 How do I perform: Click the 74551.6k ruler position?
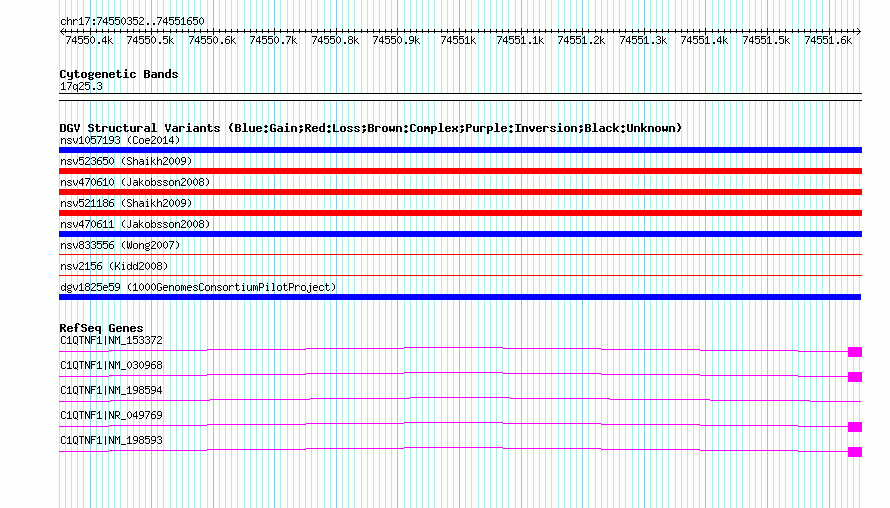(x=828, y=40)
